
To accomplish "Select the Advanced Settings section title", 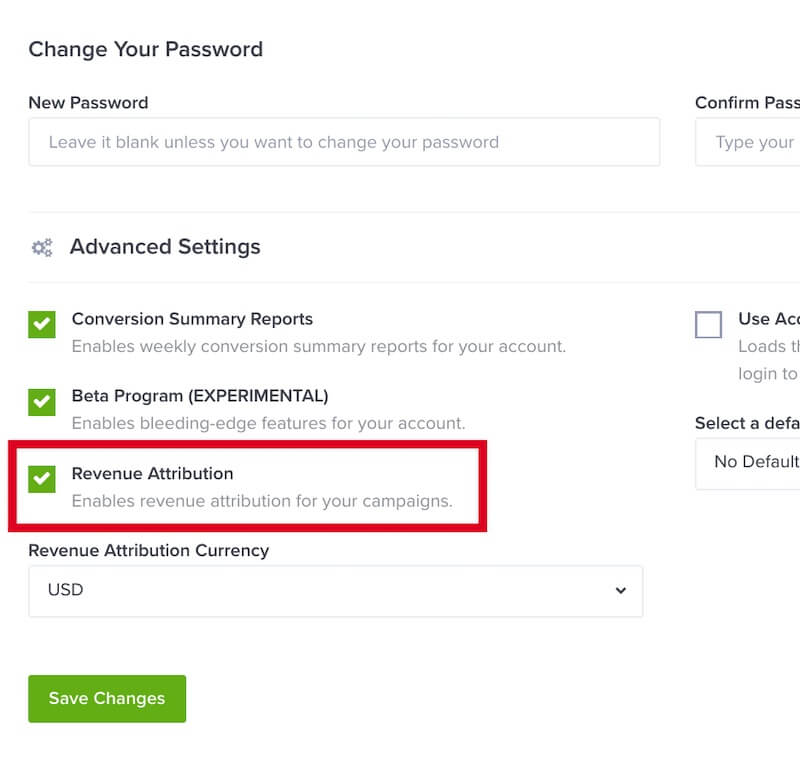I will click(164, 247).
